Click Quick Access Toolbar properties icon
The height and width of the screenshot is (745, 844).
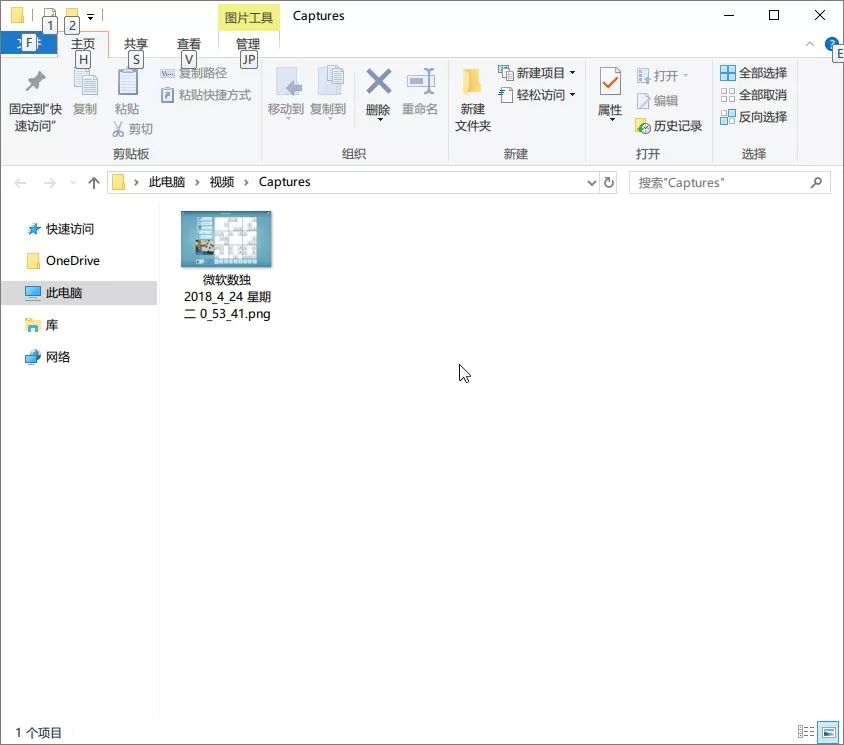coord(50,14)
